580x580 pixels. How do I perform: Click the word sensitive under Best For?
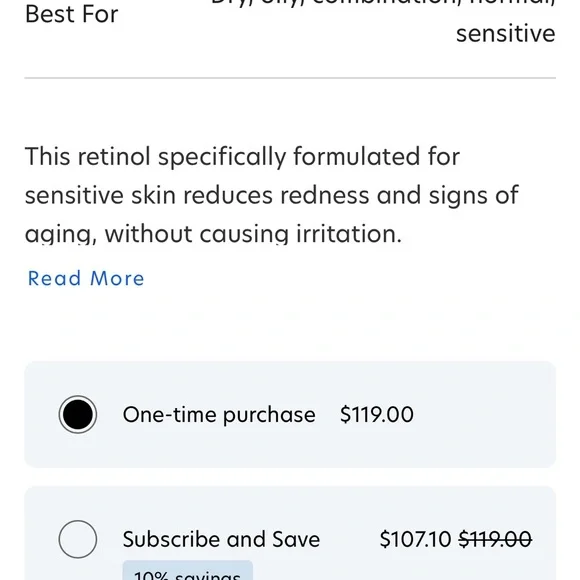(506, 34)
